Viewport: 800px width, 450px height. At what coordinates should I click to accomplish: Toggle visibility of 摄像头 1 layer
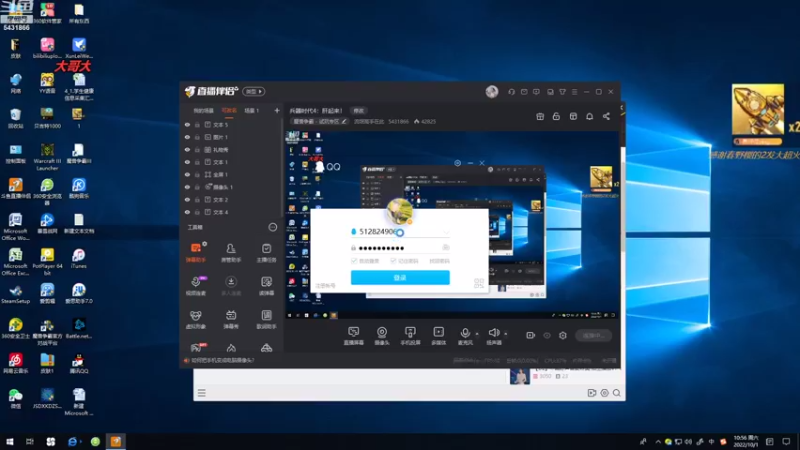point(187,187)
